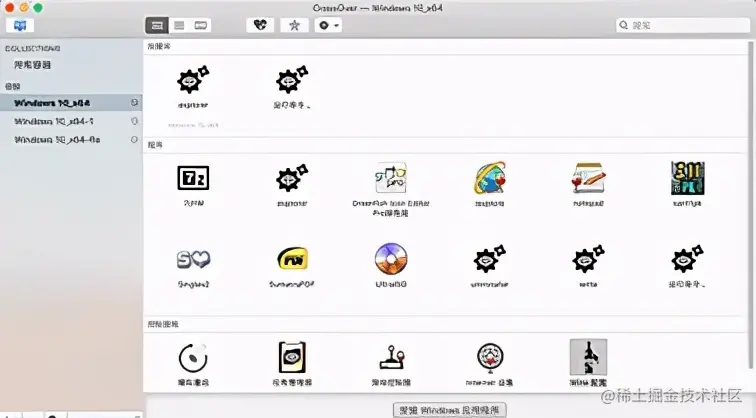Open the joystick game controllers icon
The height and width of the screenshot is (418, 756).
(391, 358)
